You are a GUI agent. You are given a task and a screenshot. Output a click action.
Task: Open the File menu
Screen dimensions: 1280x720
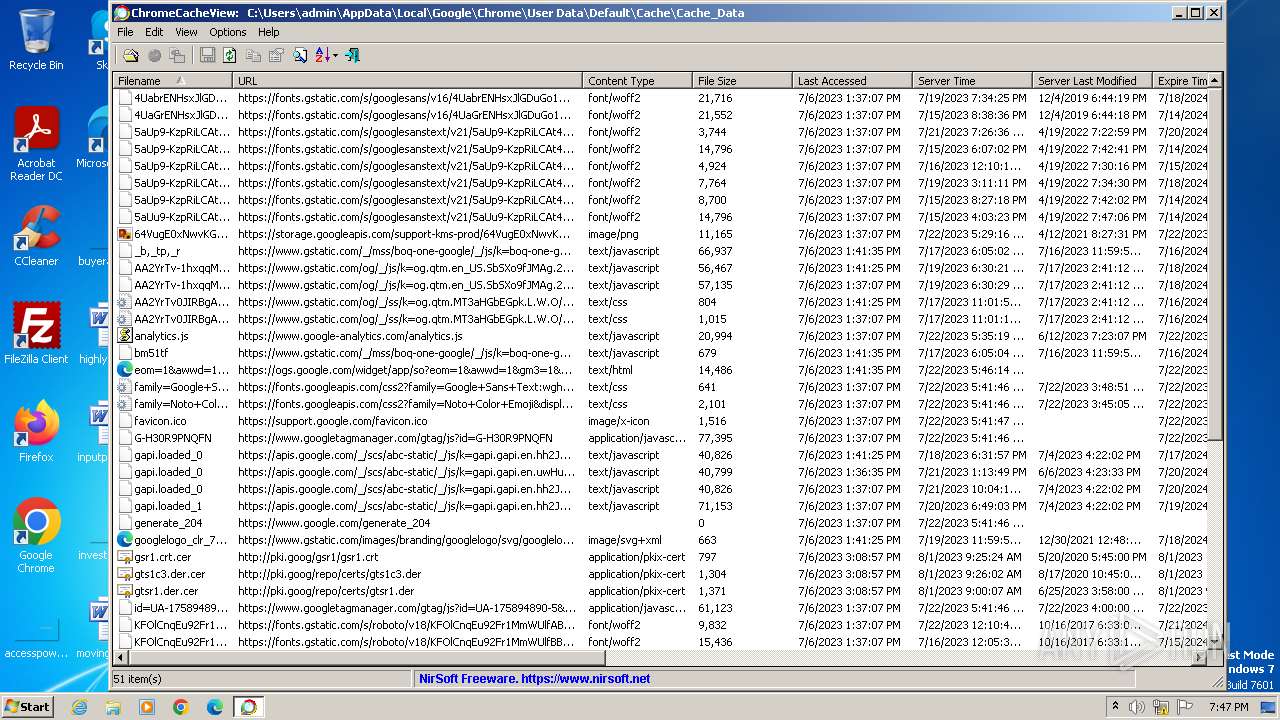coord(125,32)
